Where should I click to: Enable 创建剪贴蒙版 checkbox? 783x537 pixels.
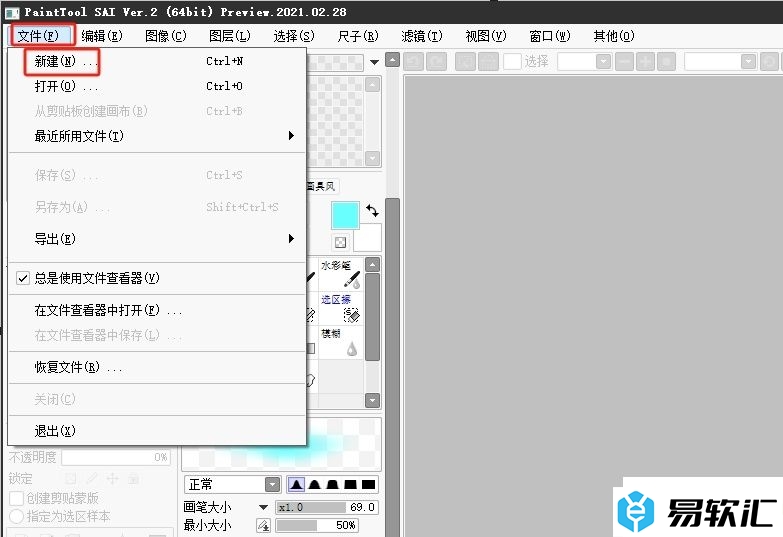tap(16, 498)
